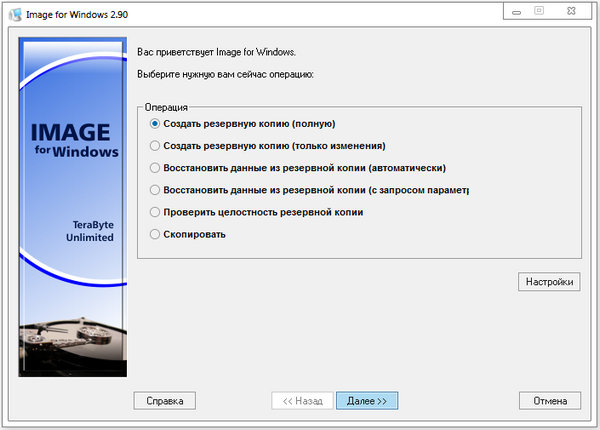Pick restore option "с запросом параметров"
The width and height of the screenshot is (600, 430).
point(154,190)
